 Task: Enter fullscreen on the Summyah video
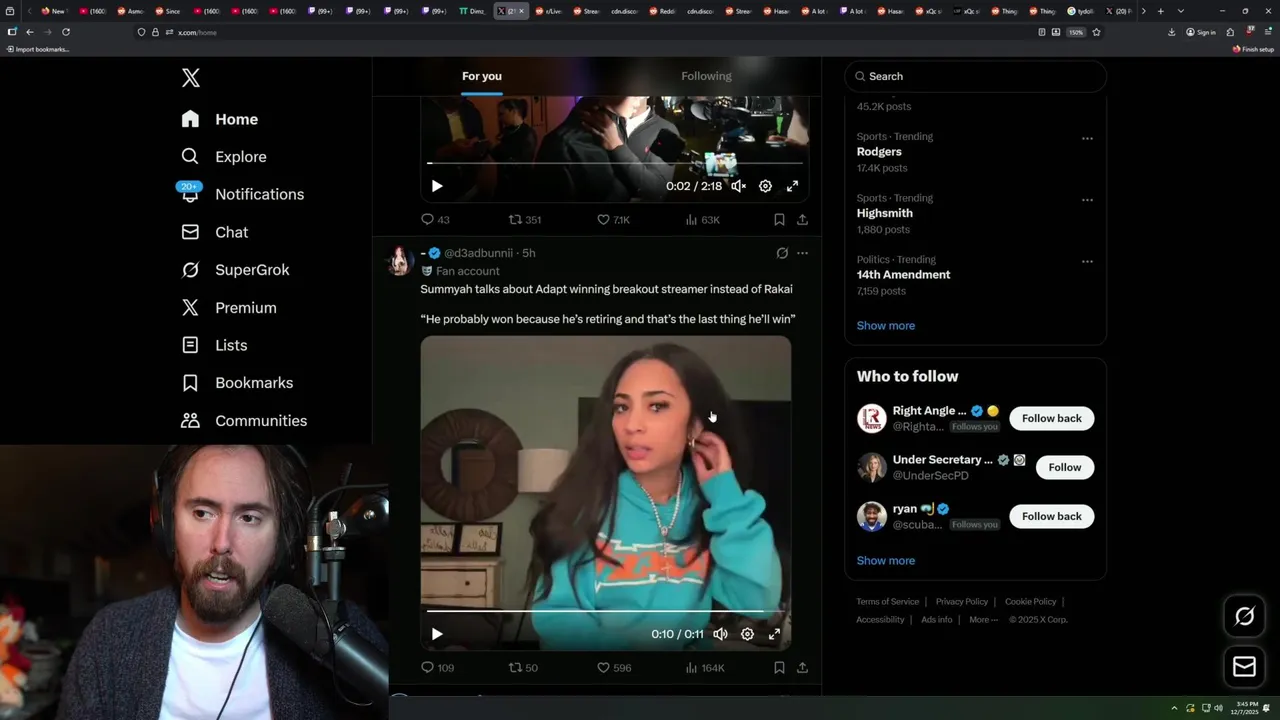[x=774, y=634]
